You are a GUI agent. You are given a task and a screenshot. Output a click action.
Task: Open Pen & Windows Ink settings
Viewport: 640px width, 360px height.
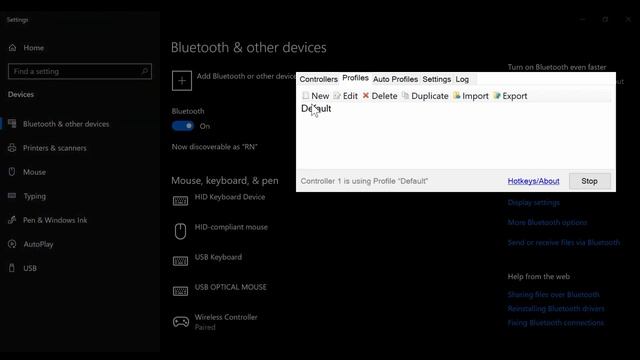tap(48, 220)
